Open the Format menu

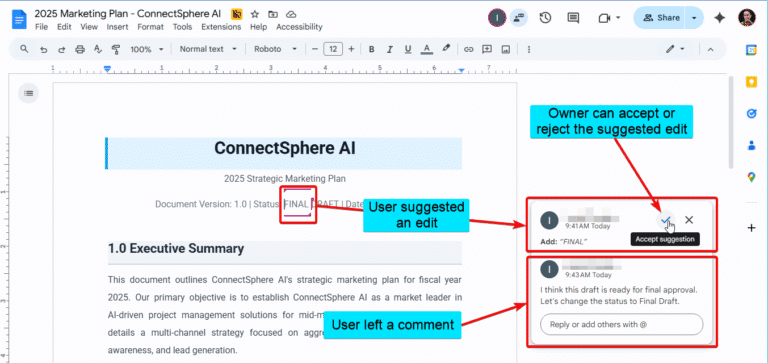(150, 27)
